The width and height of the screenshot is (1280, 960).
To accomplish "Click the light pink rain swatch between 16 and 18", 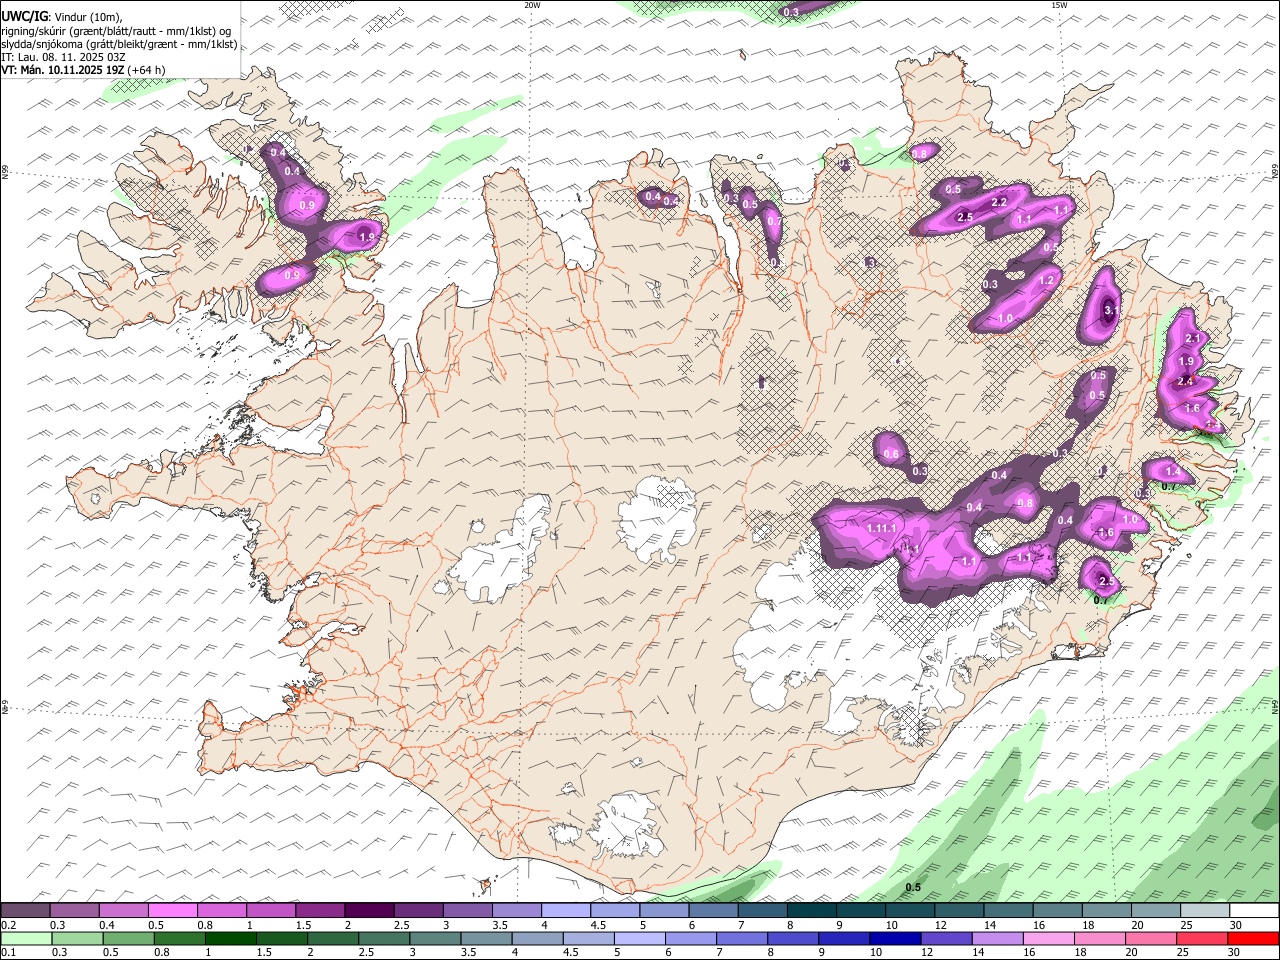I will click(x=1049, y=939).
